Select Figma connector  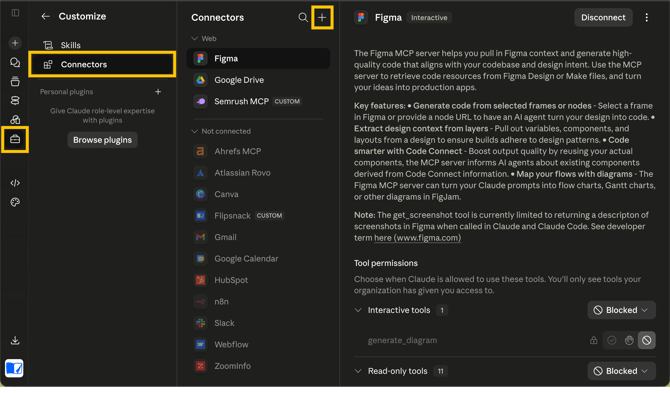coord(258,59)
